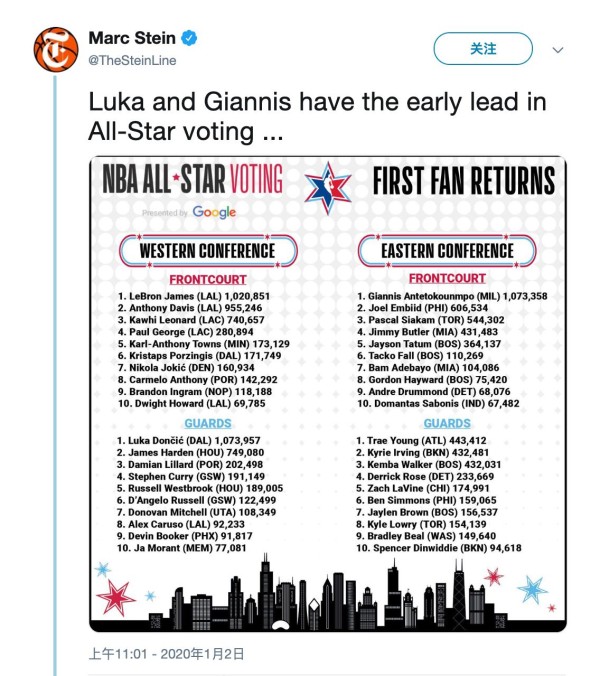Screen dimensions: 600x676
Task: Follow the account with 关注 button
Action: pyautogui.click(x=483, y=49)
